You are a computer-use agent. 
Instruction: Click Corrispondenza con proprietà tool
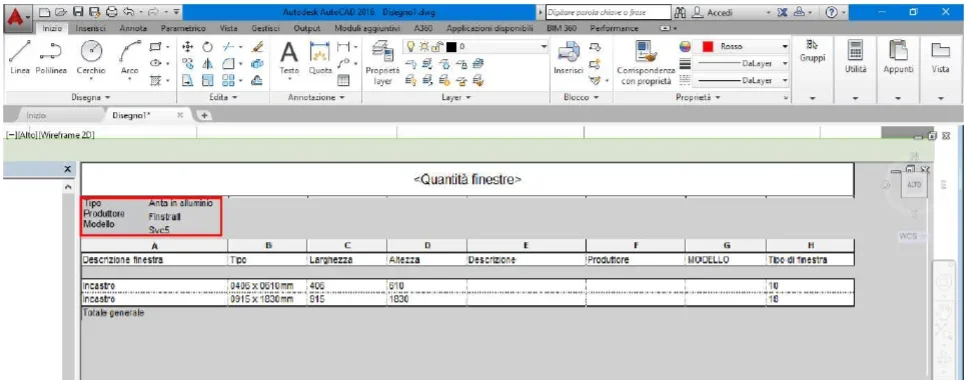tap(645, 63)
